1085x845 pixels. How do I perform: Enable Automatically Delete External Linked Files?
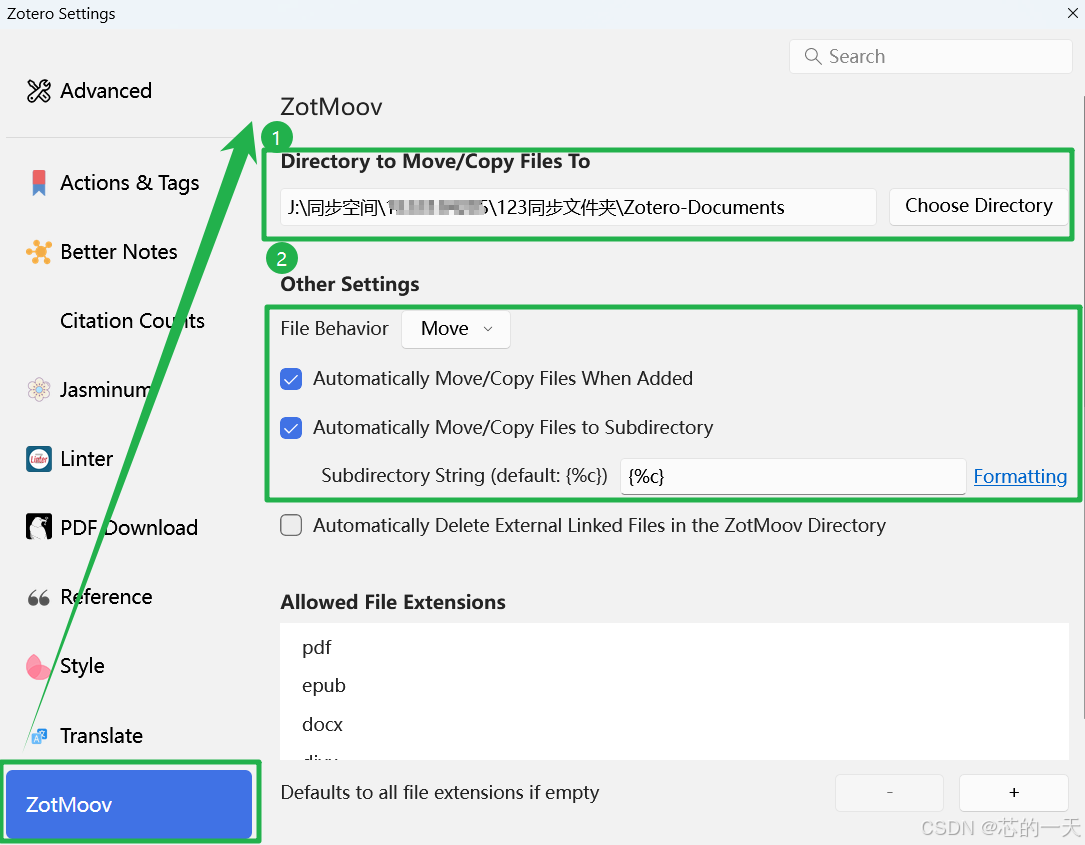click(291, 526)
